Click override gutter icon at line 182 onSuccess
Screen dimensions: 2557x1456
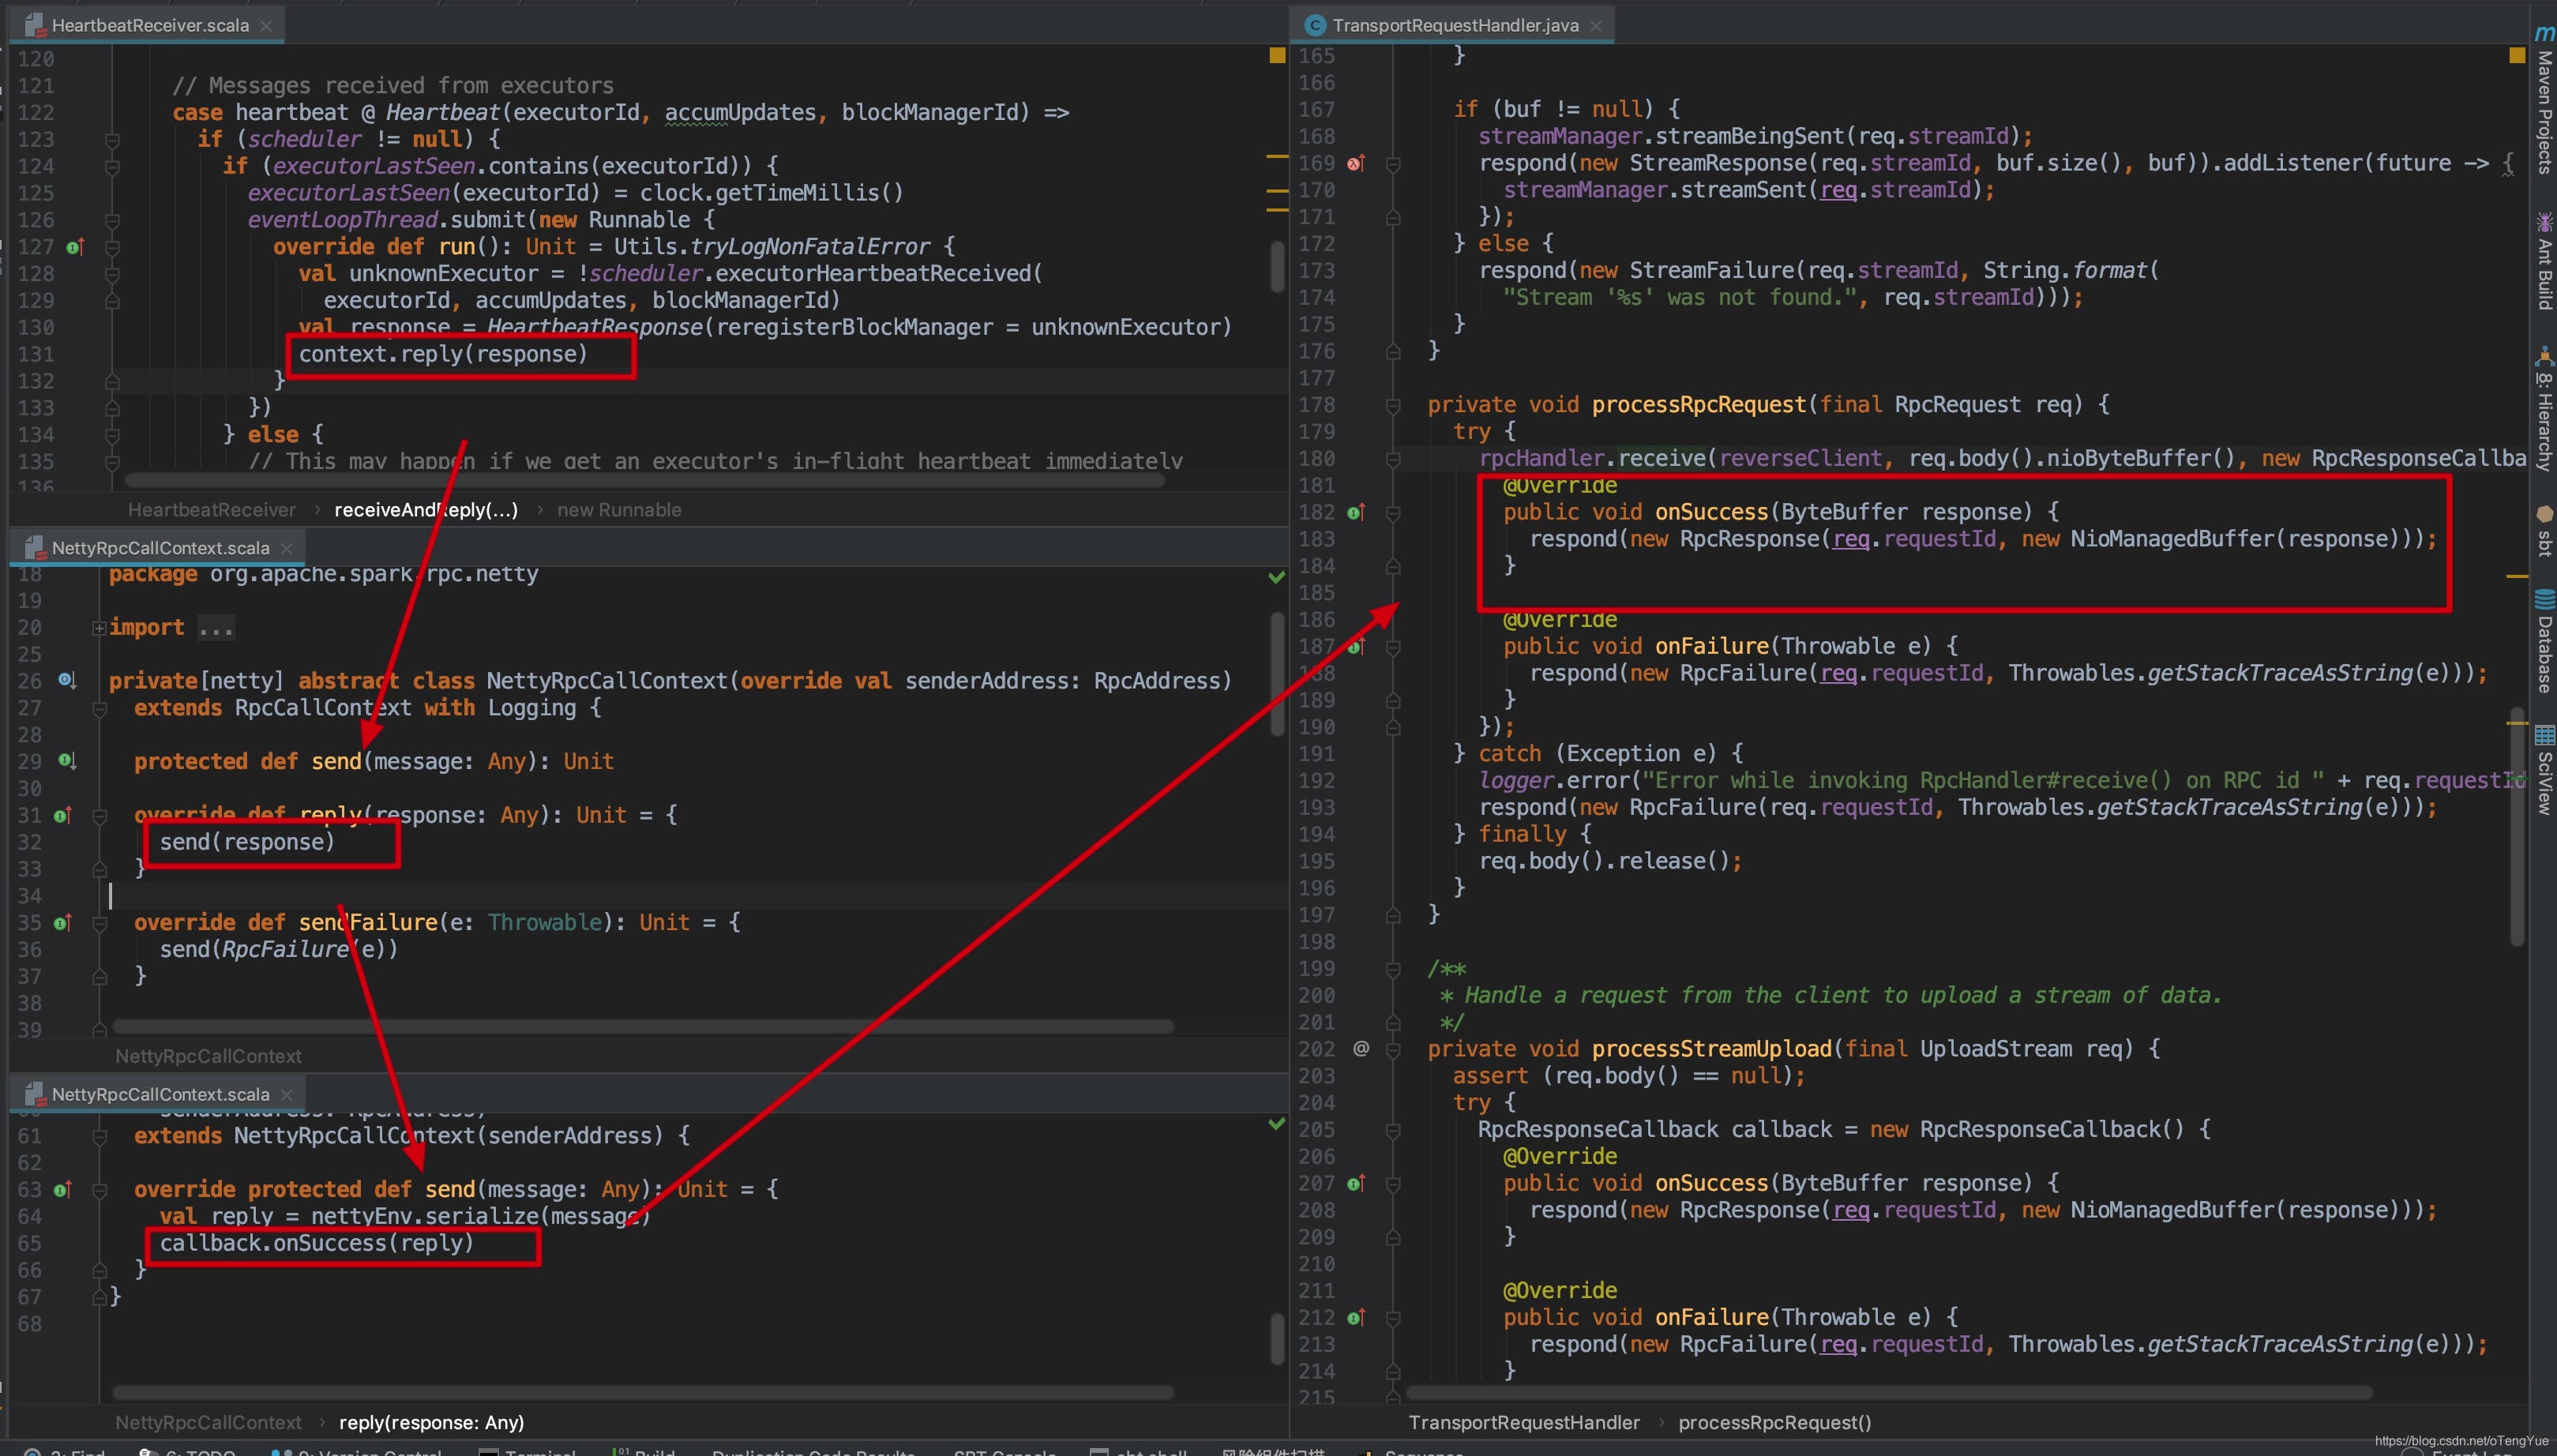[1356, 512]
